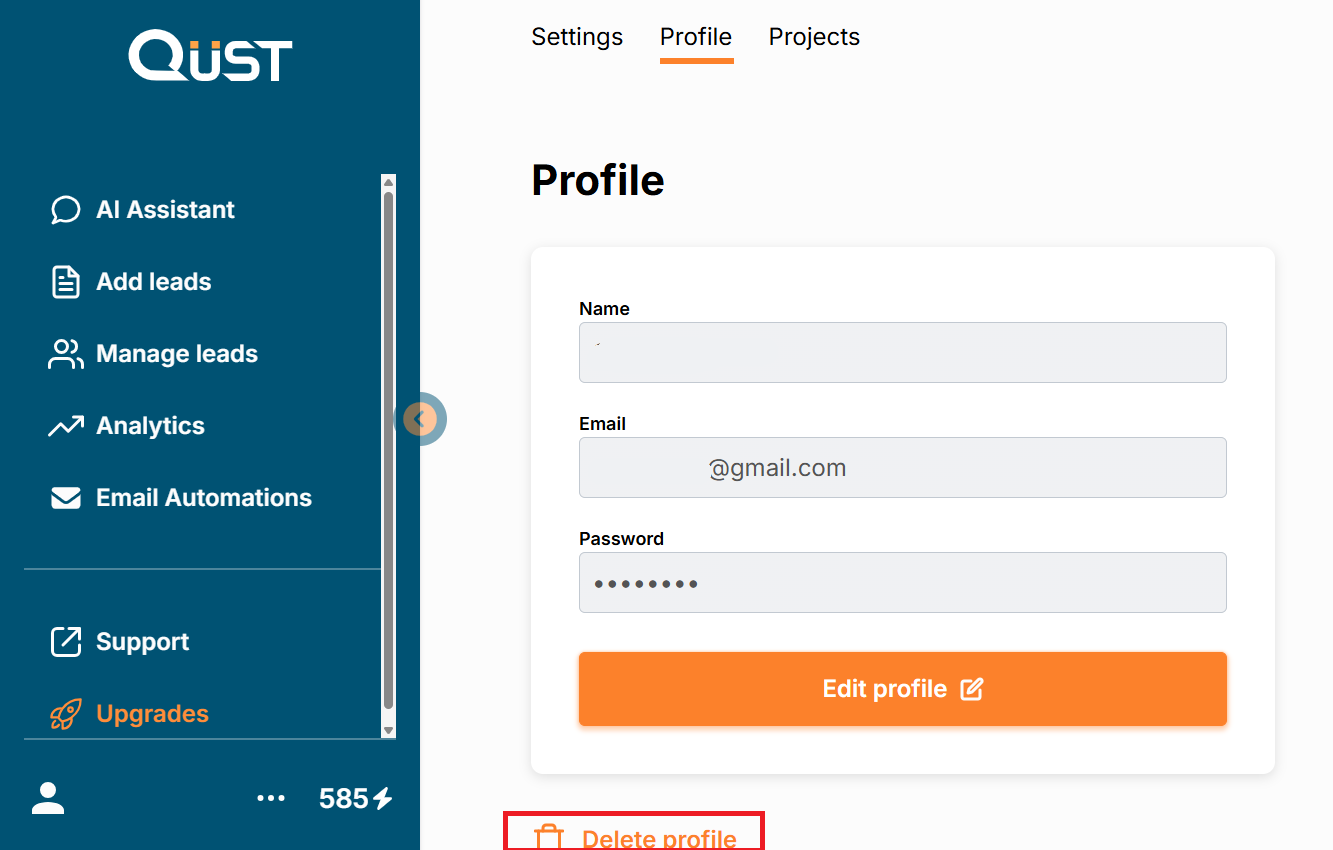The width and height of the screenshot is (1333, 850).
Task: Click the Email input field
Action: (902, 467)
